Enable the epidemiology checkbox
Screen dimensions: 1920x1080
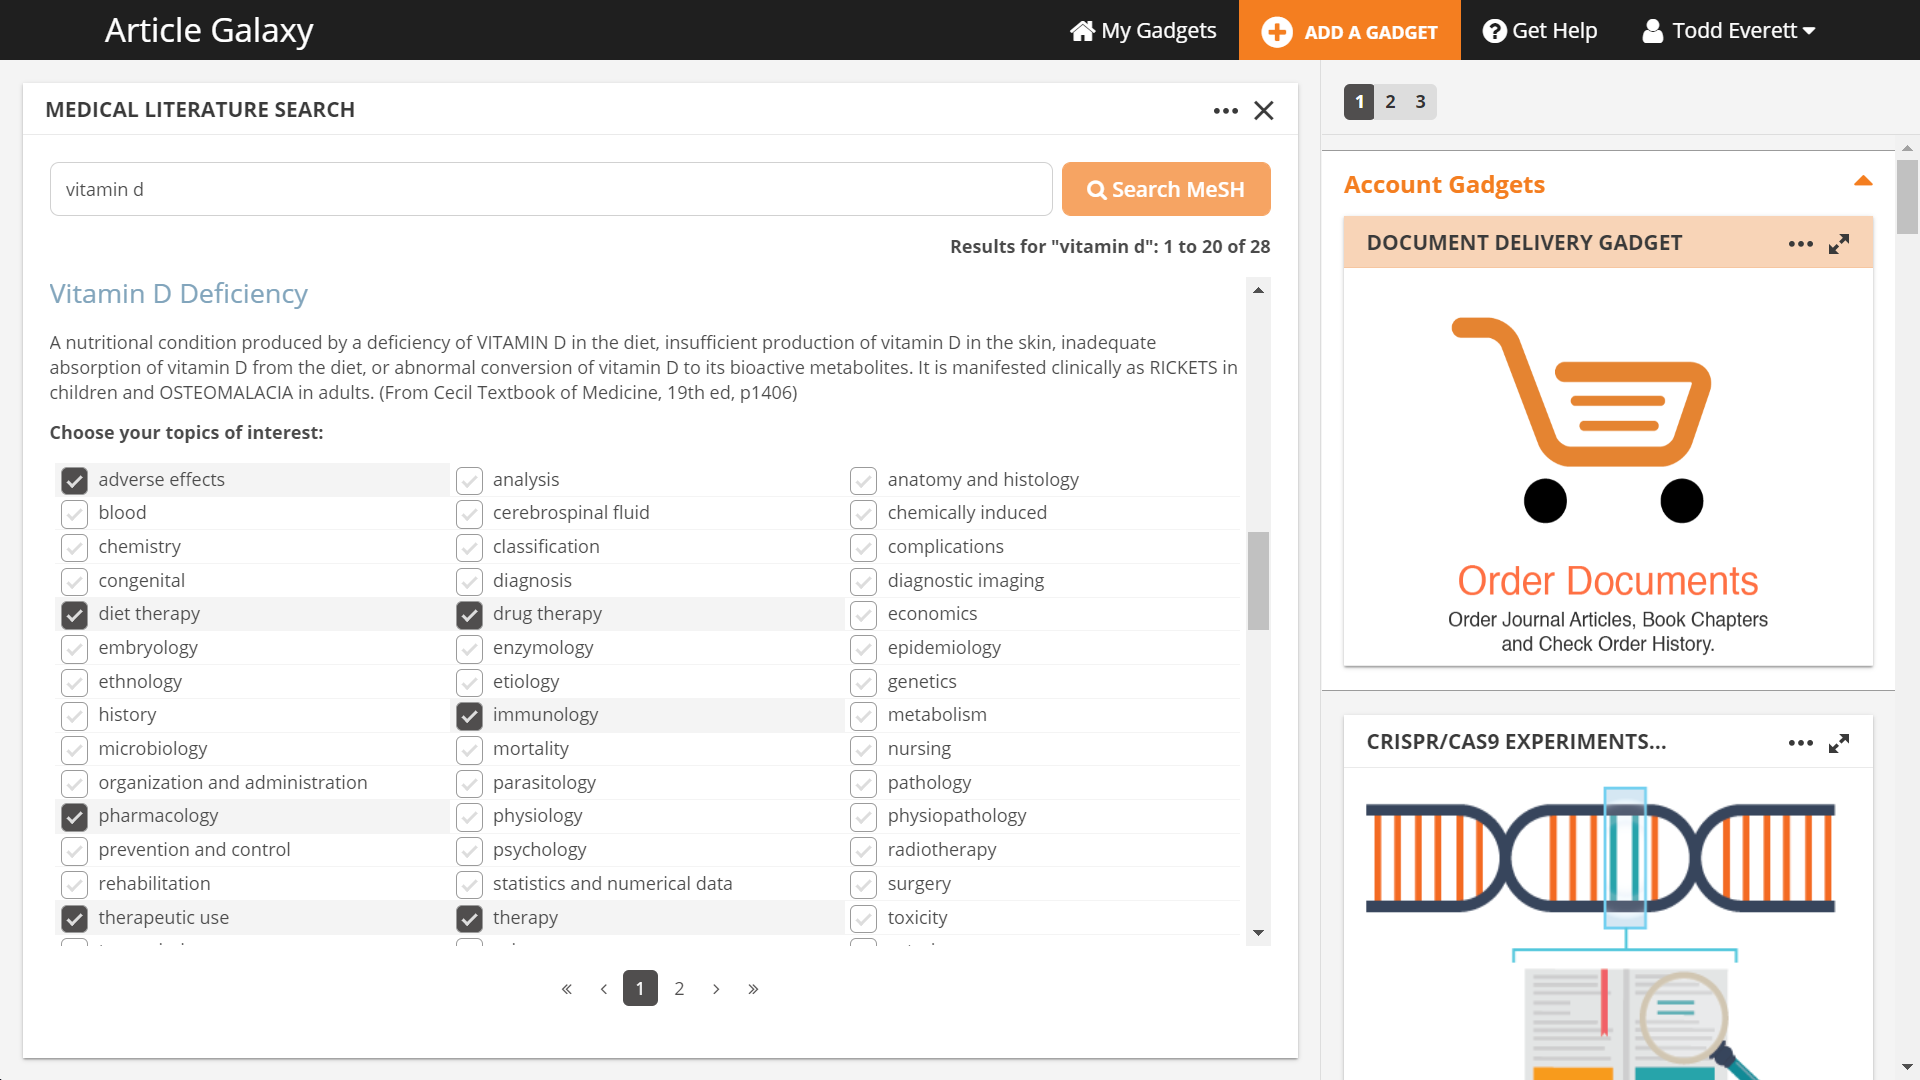click(x=862, y=647)
